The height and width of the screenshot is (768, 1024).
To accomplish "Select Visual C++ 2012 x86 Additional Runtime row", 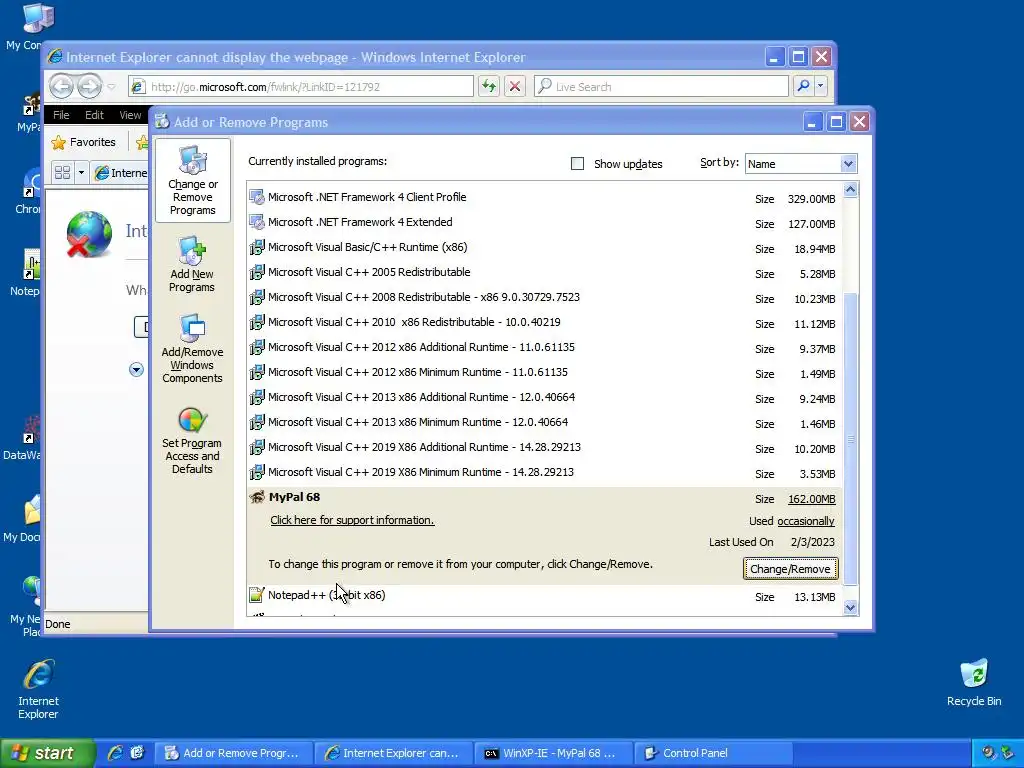I will click(545, 347).
